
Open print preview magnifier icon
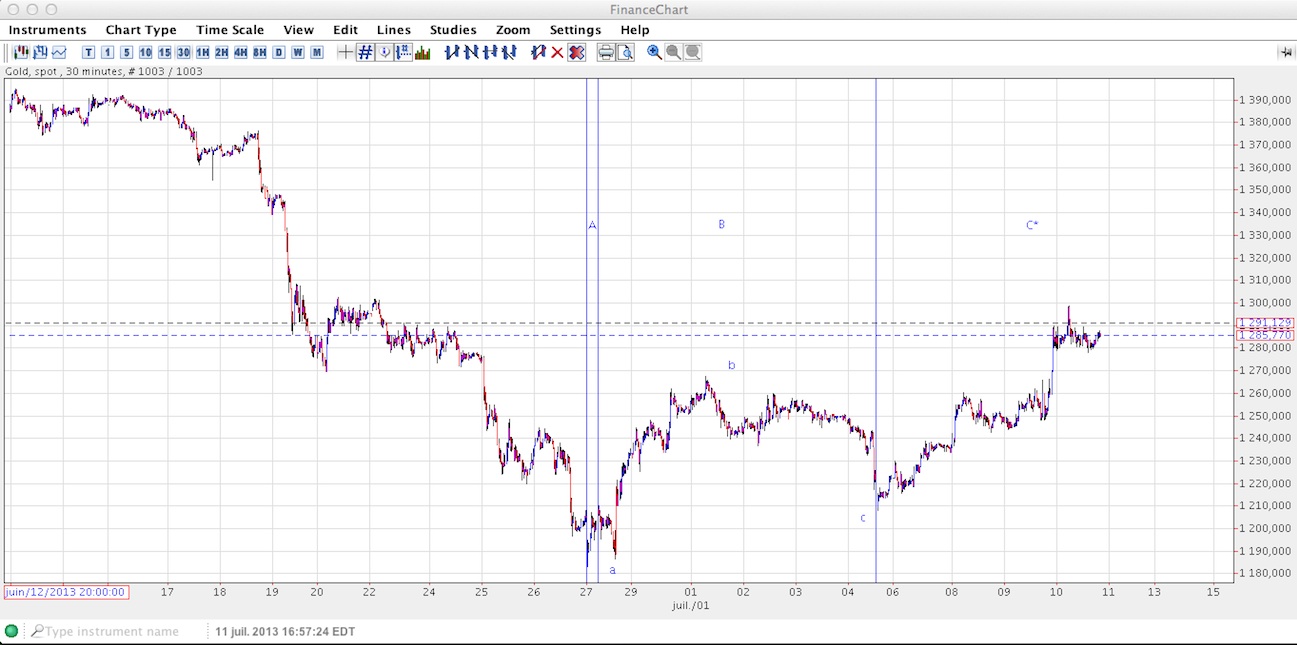(x=625, y=52)
